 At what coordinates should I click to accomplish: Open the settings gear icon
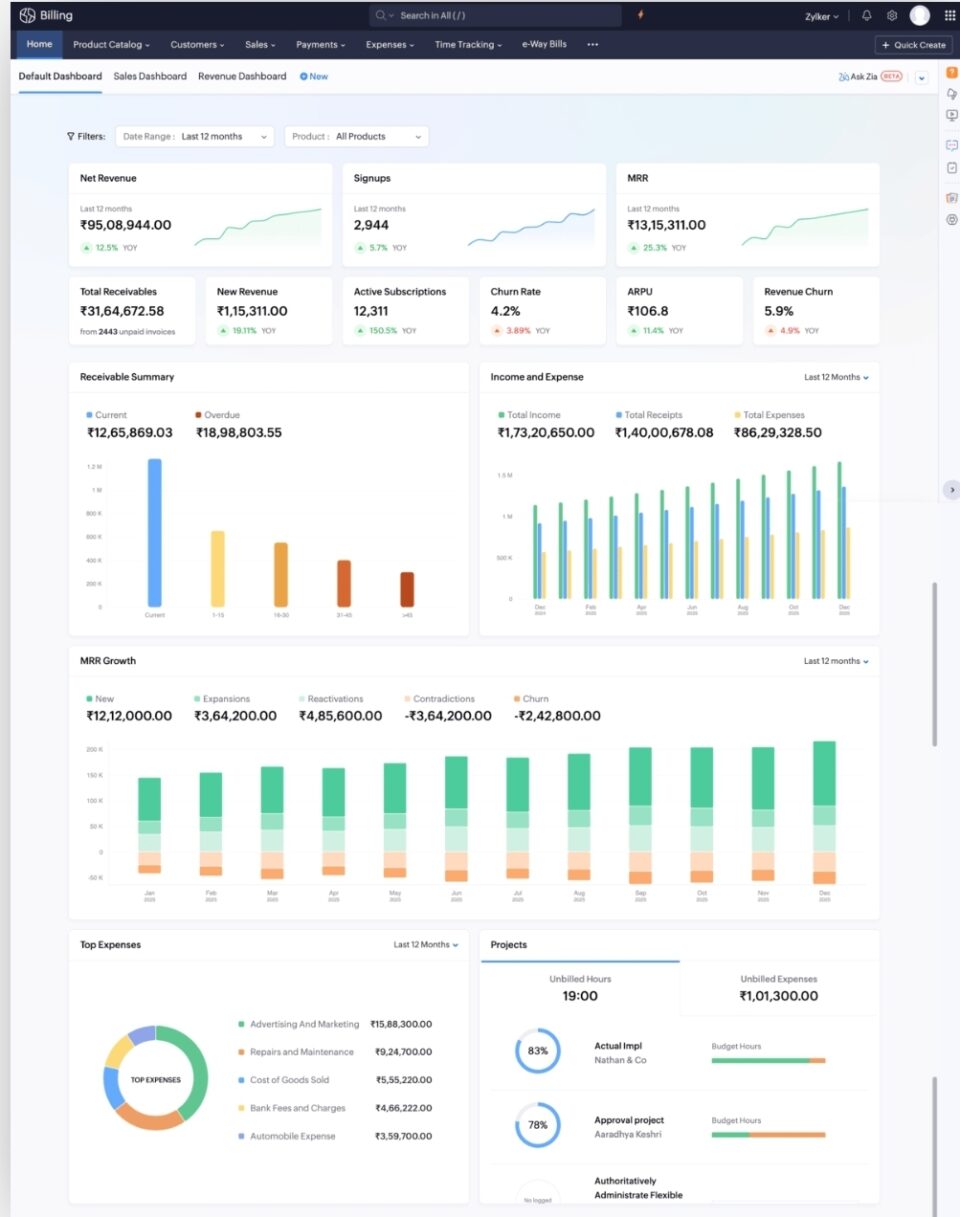pos(892,16)
